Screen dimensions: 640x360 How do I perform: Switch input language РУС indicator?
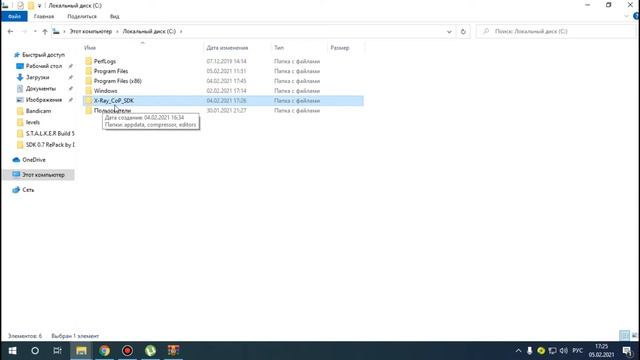tap(578, 351)
